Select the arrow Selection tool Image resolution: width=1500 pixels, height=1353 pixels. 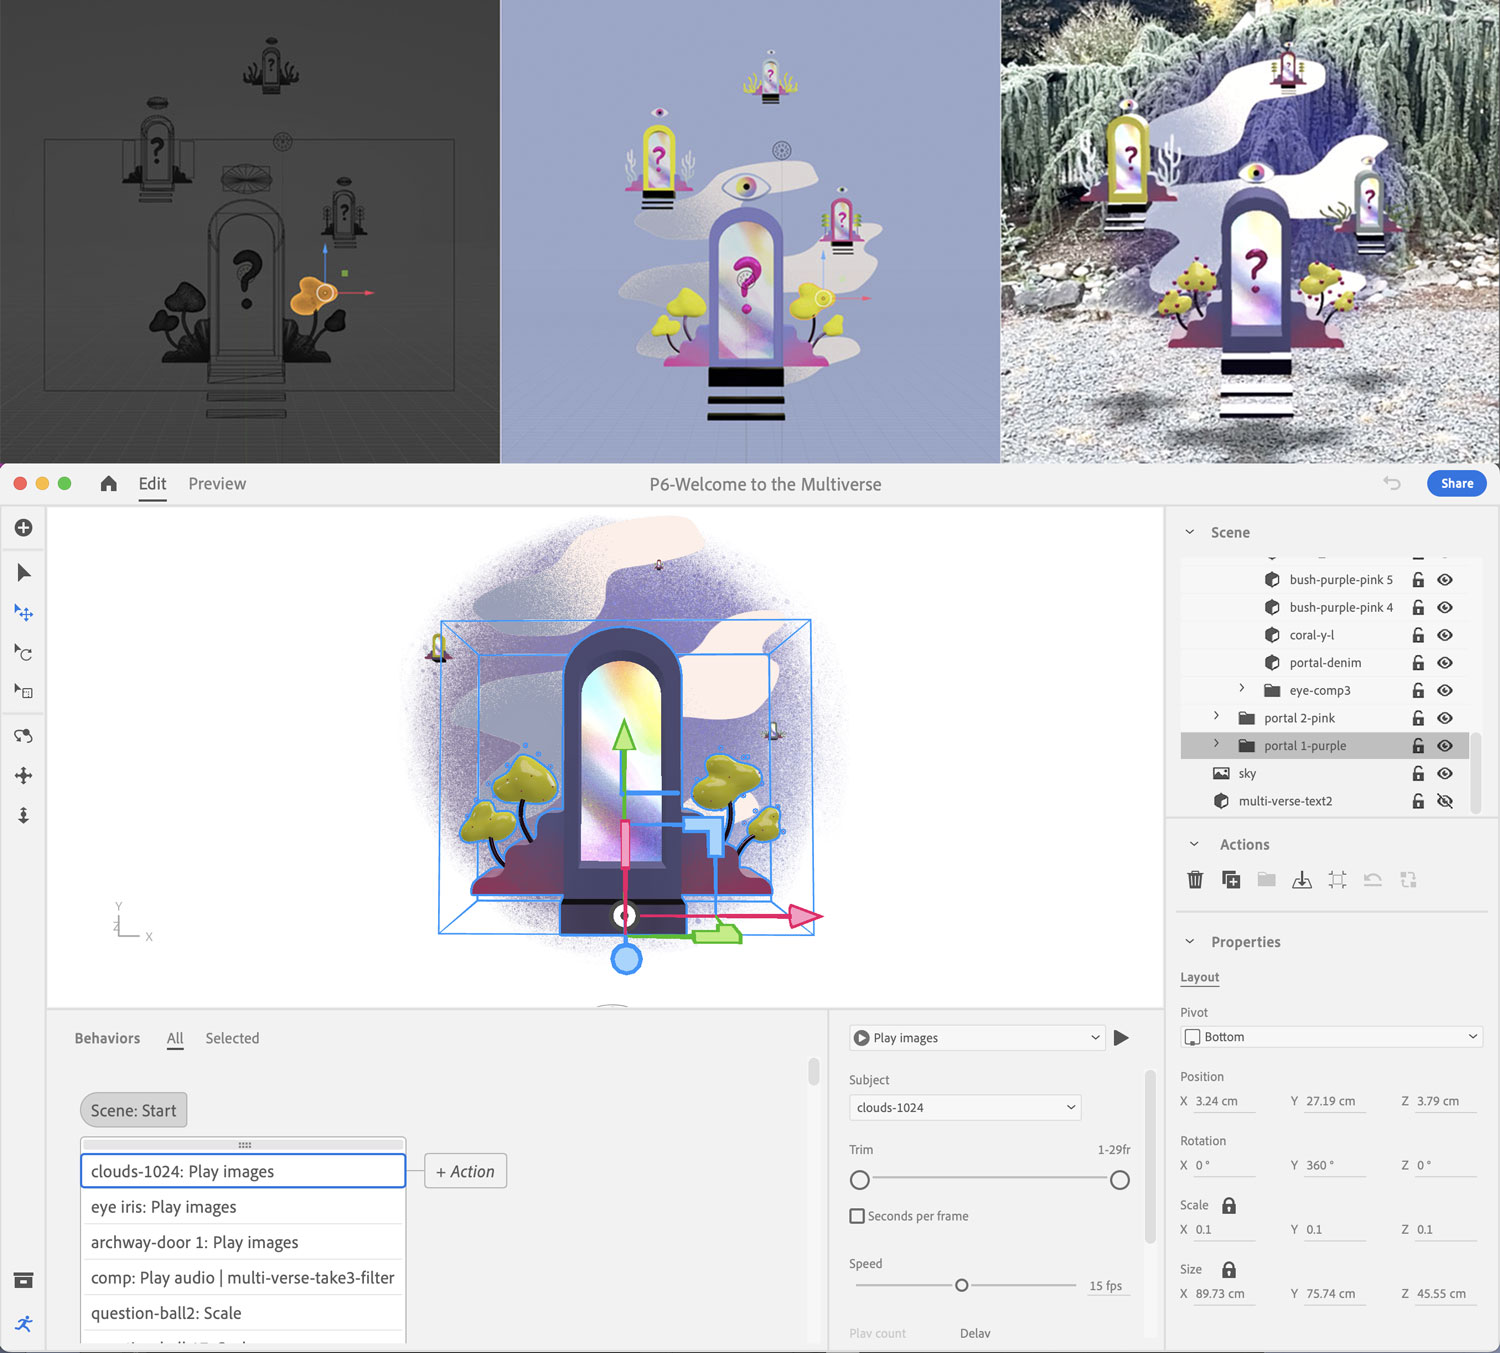click(x=24, y=573)
